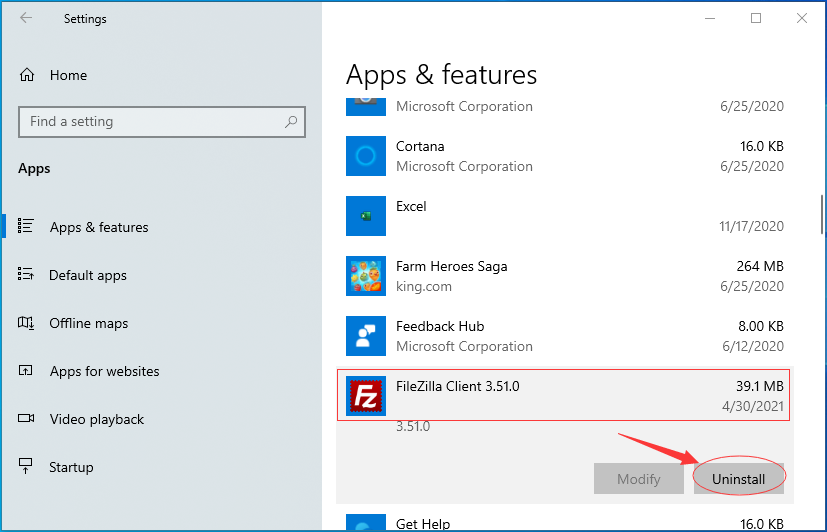Click the back arrow icon
Screen dimensions: 827x532
click(x=26, y=18)
